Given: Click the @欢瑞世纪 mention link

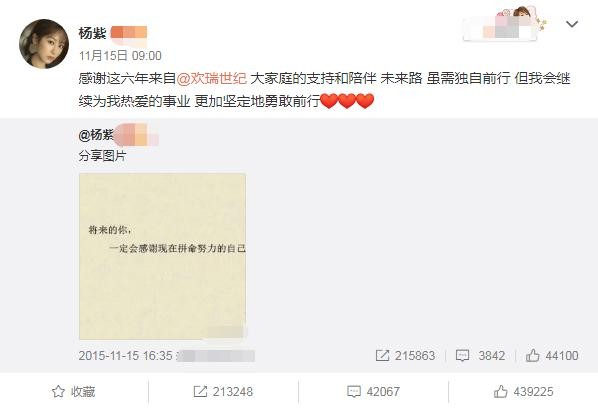Looking at the screenshot, I should coord(211,79).
